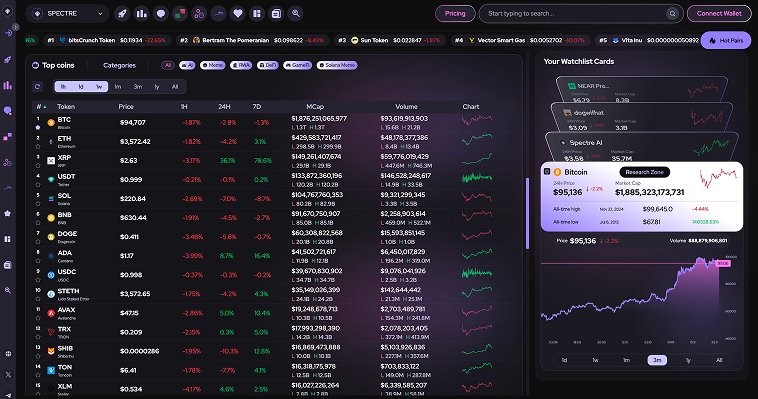Click the Vector Smart Gas ticker item
This screenshot has height=399, width=758.
[520, 41]
